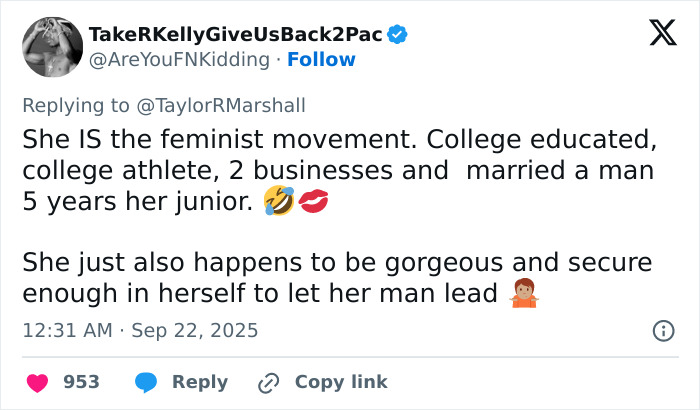Click the laughing crying emoji
The width and height of the screenshot is (700, 410).
[x=278, y=202]
